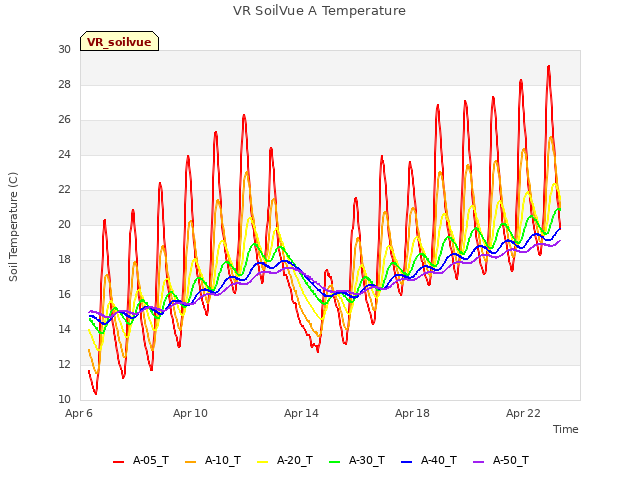Click the Apr 10 x-axis tick label
The width and height of the screenshot is (640, 480).
coord(190,413)
